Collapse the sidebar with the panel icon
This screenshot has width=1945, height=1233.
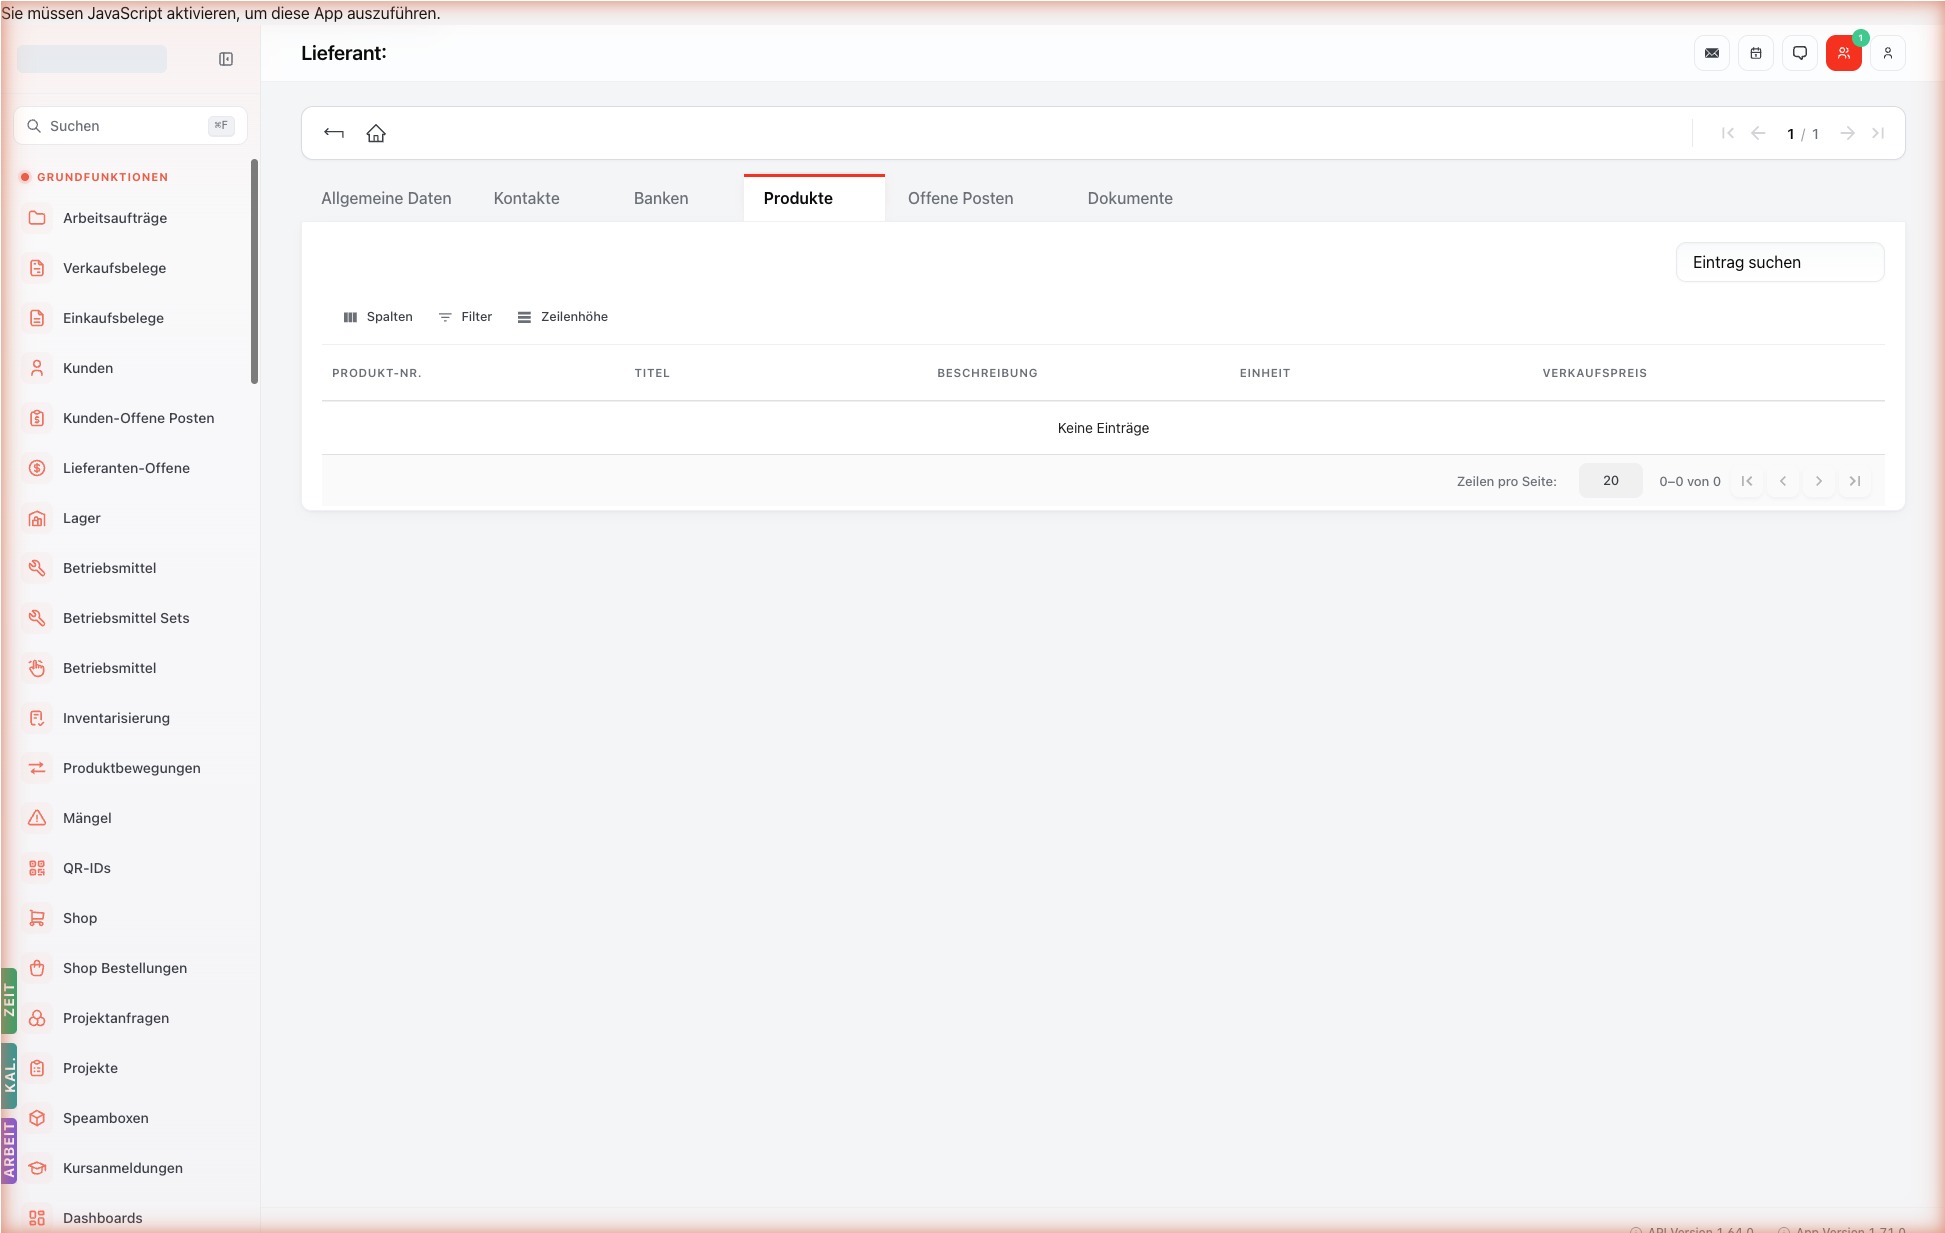click(226, 59)
